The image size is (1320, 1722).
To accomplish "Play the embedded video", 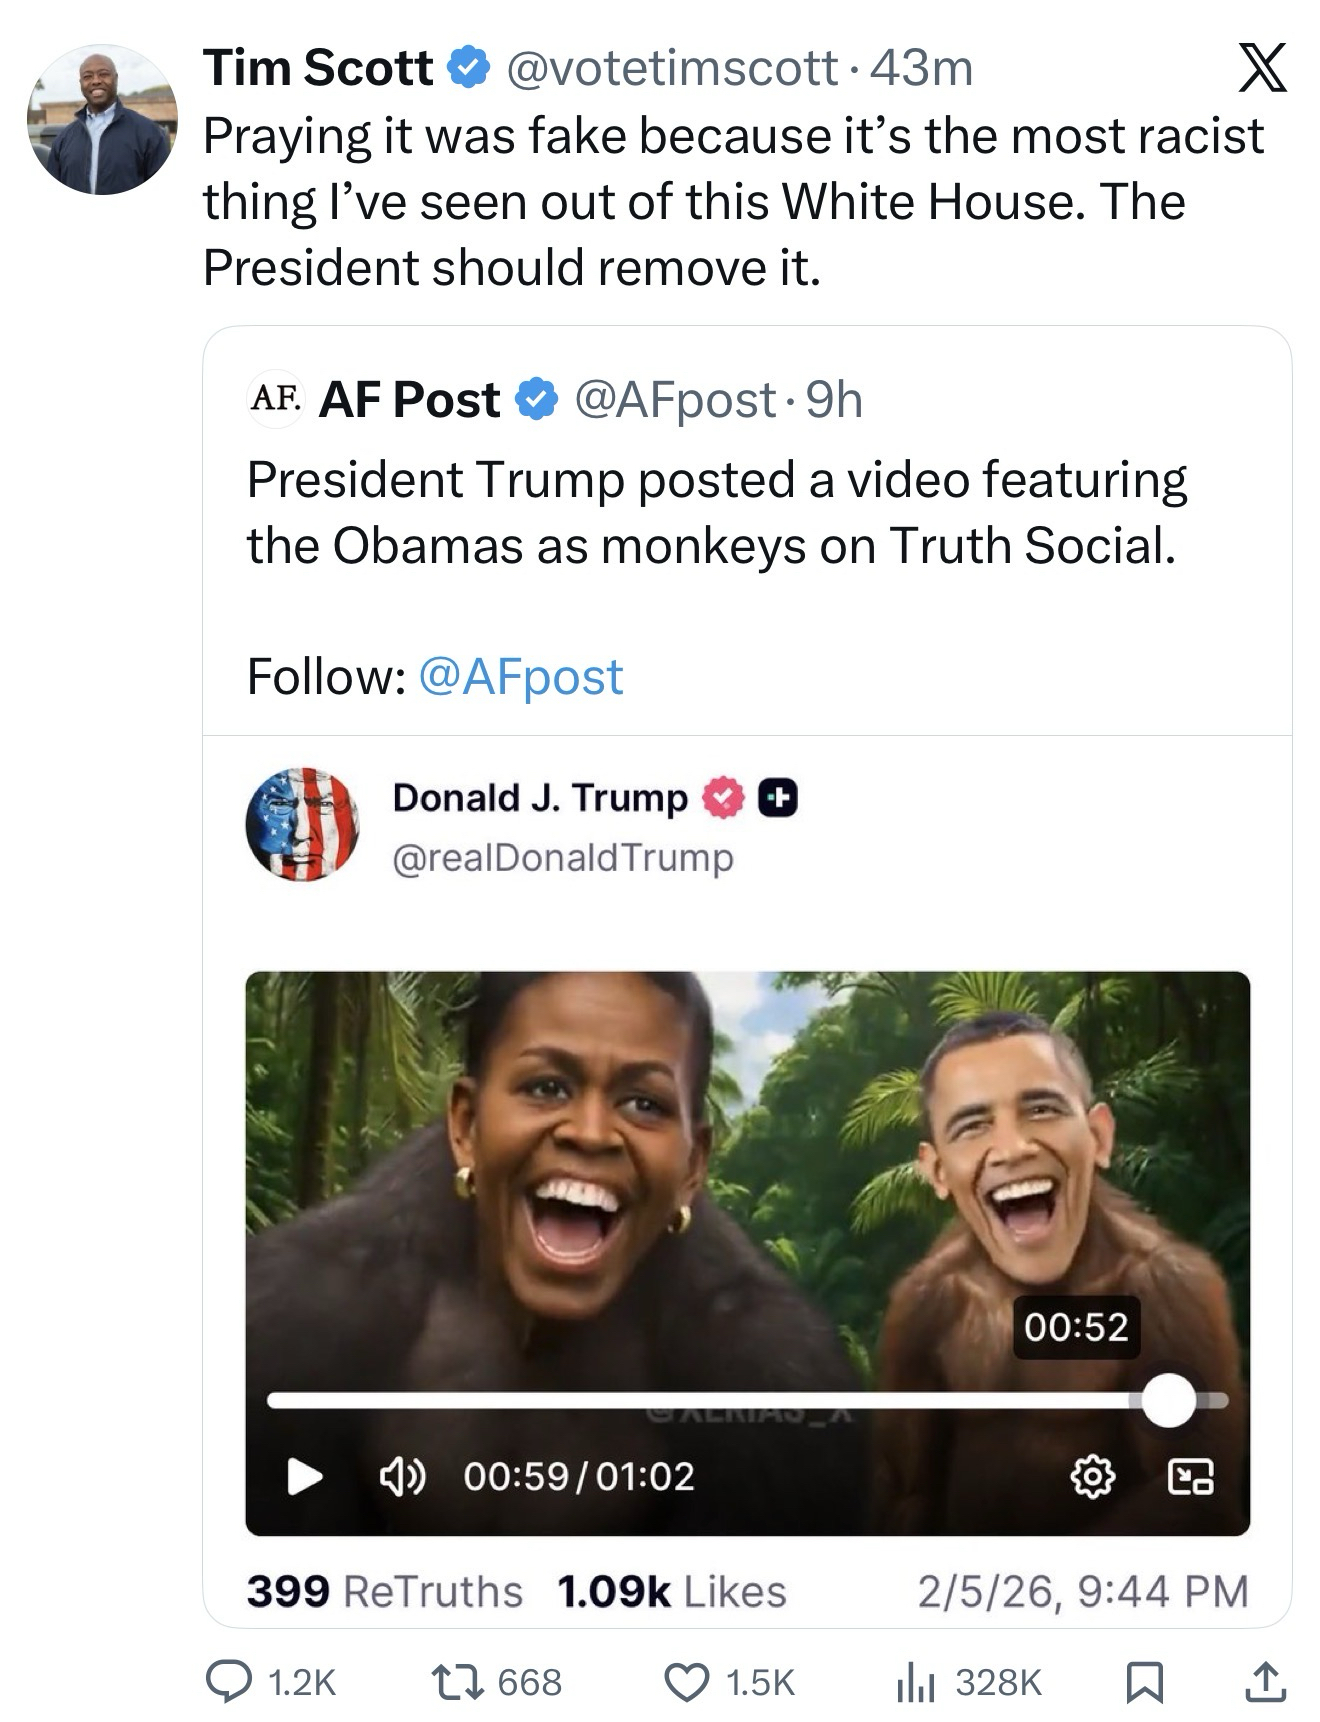I will click(x=304, y=1476).
